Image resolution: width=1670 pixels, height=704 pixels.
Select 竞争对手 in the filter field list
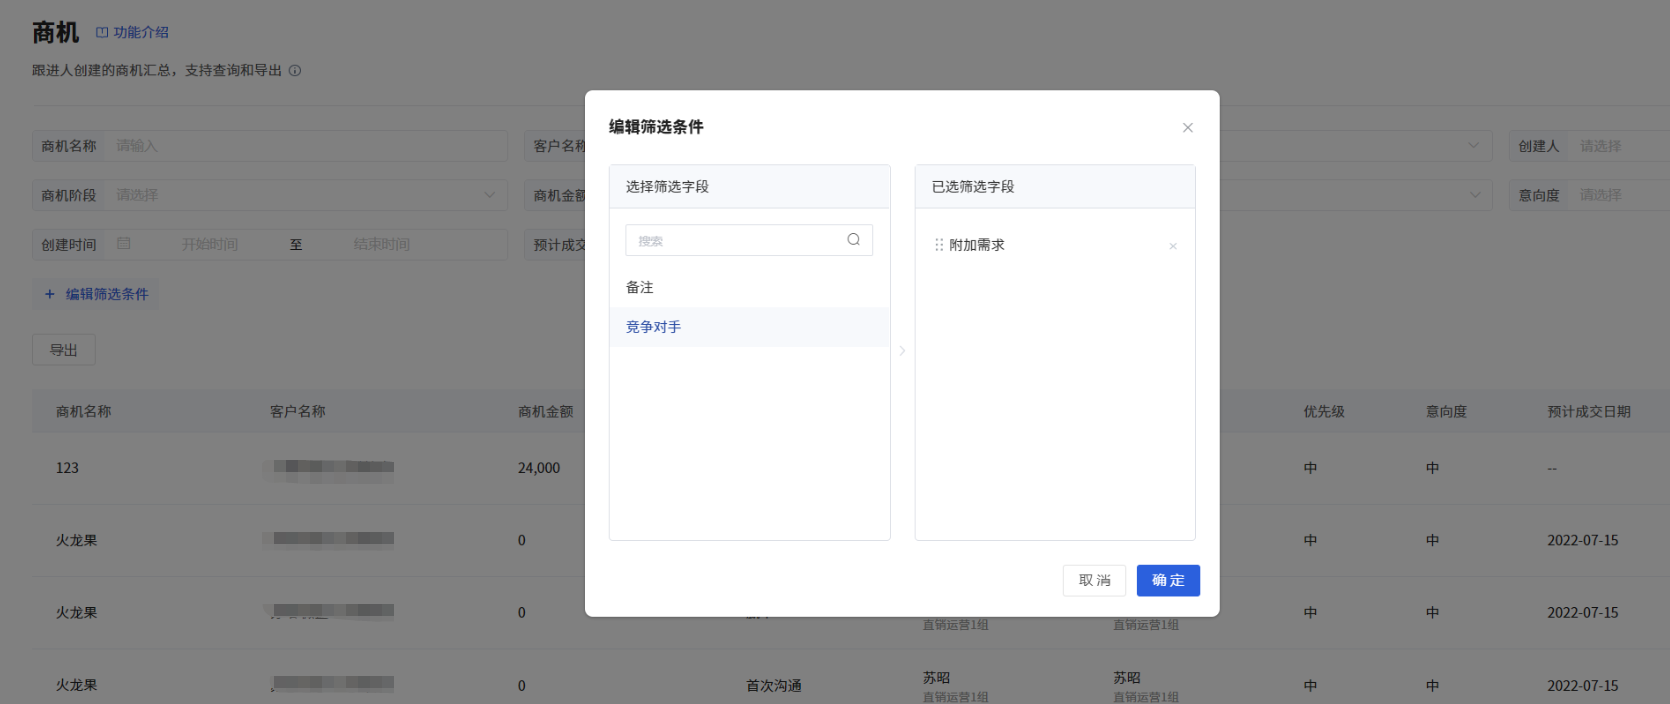(x=749, y=327)
